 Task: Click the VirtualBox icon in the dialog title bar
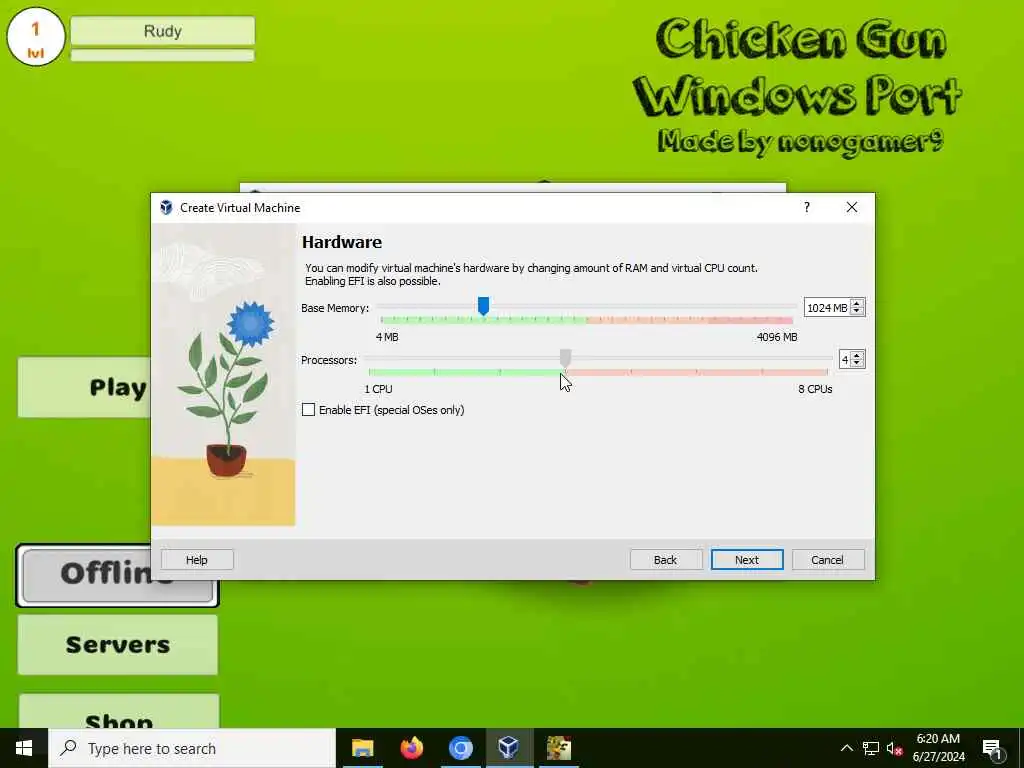167,208
